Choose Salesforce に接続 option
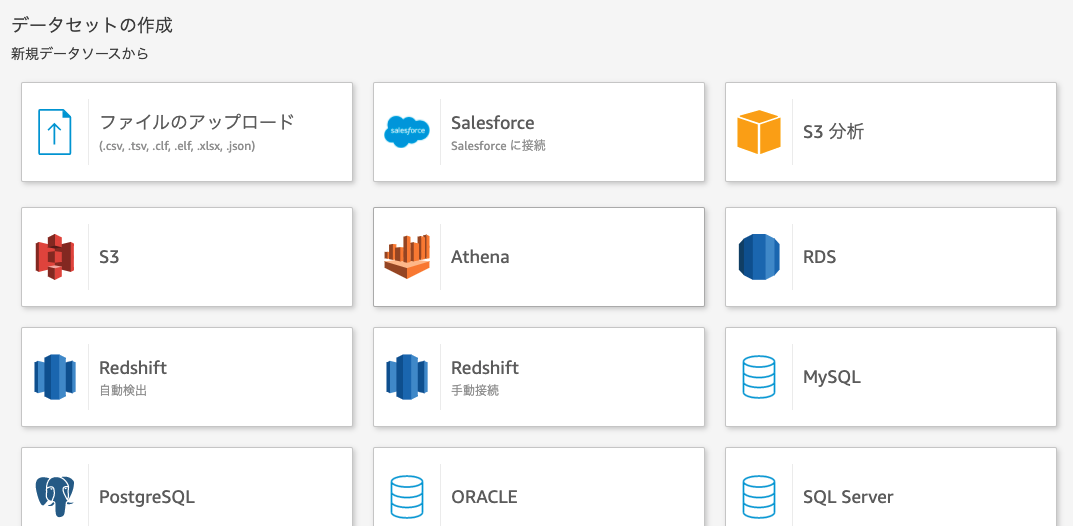Image resolution: width=1073 pixels, height=526 pixels. 498,146
